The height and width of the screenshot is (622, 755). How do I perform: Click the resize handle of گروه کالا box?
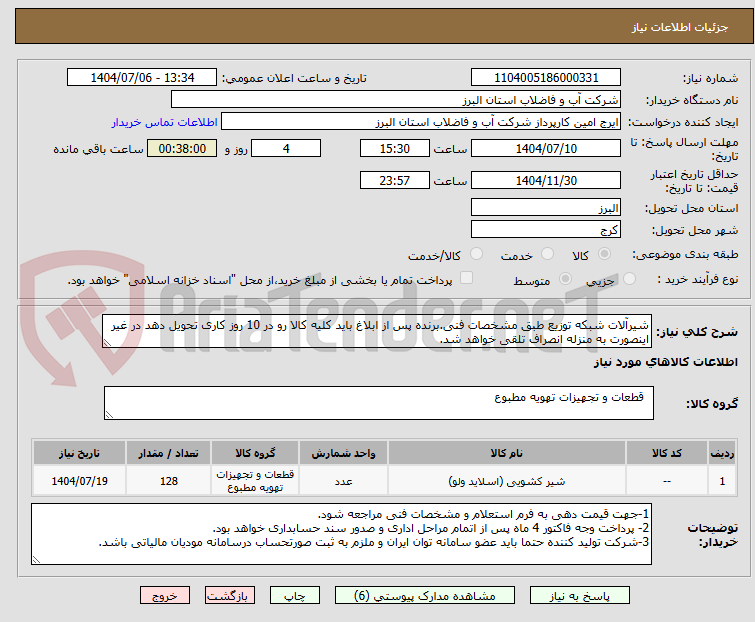(x=109, y=415)
